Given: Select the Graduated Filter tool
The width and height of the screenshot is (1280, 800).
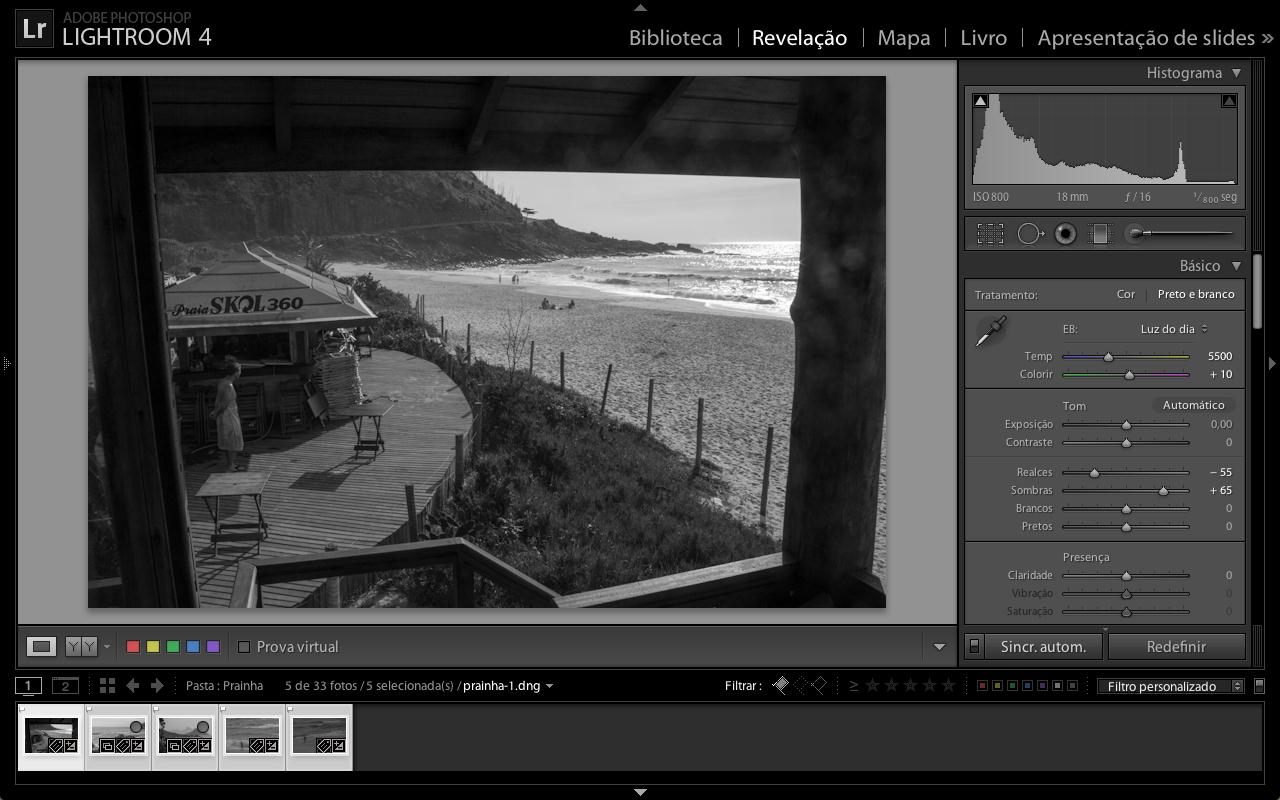Looking at the screenshot, I should 1100,234.
